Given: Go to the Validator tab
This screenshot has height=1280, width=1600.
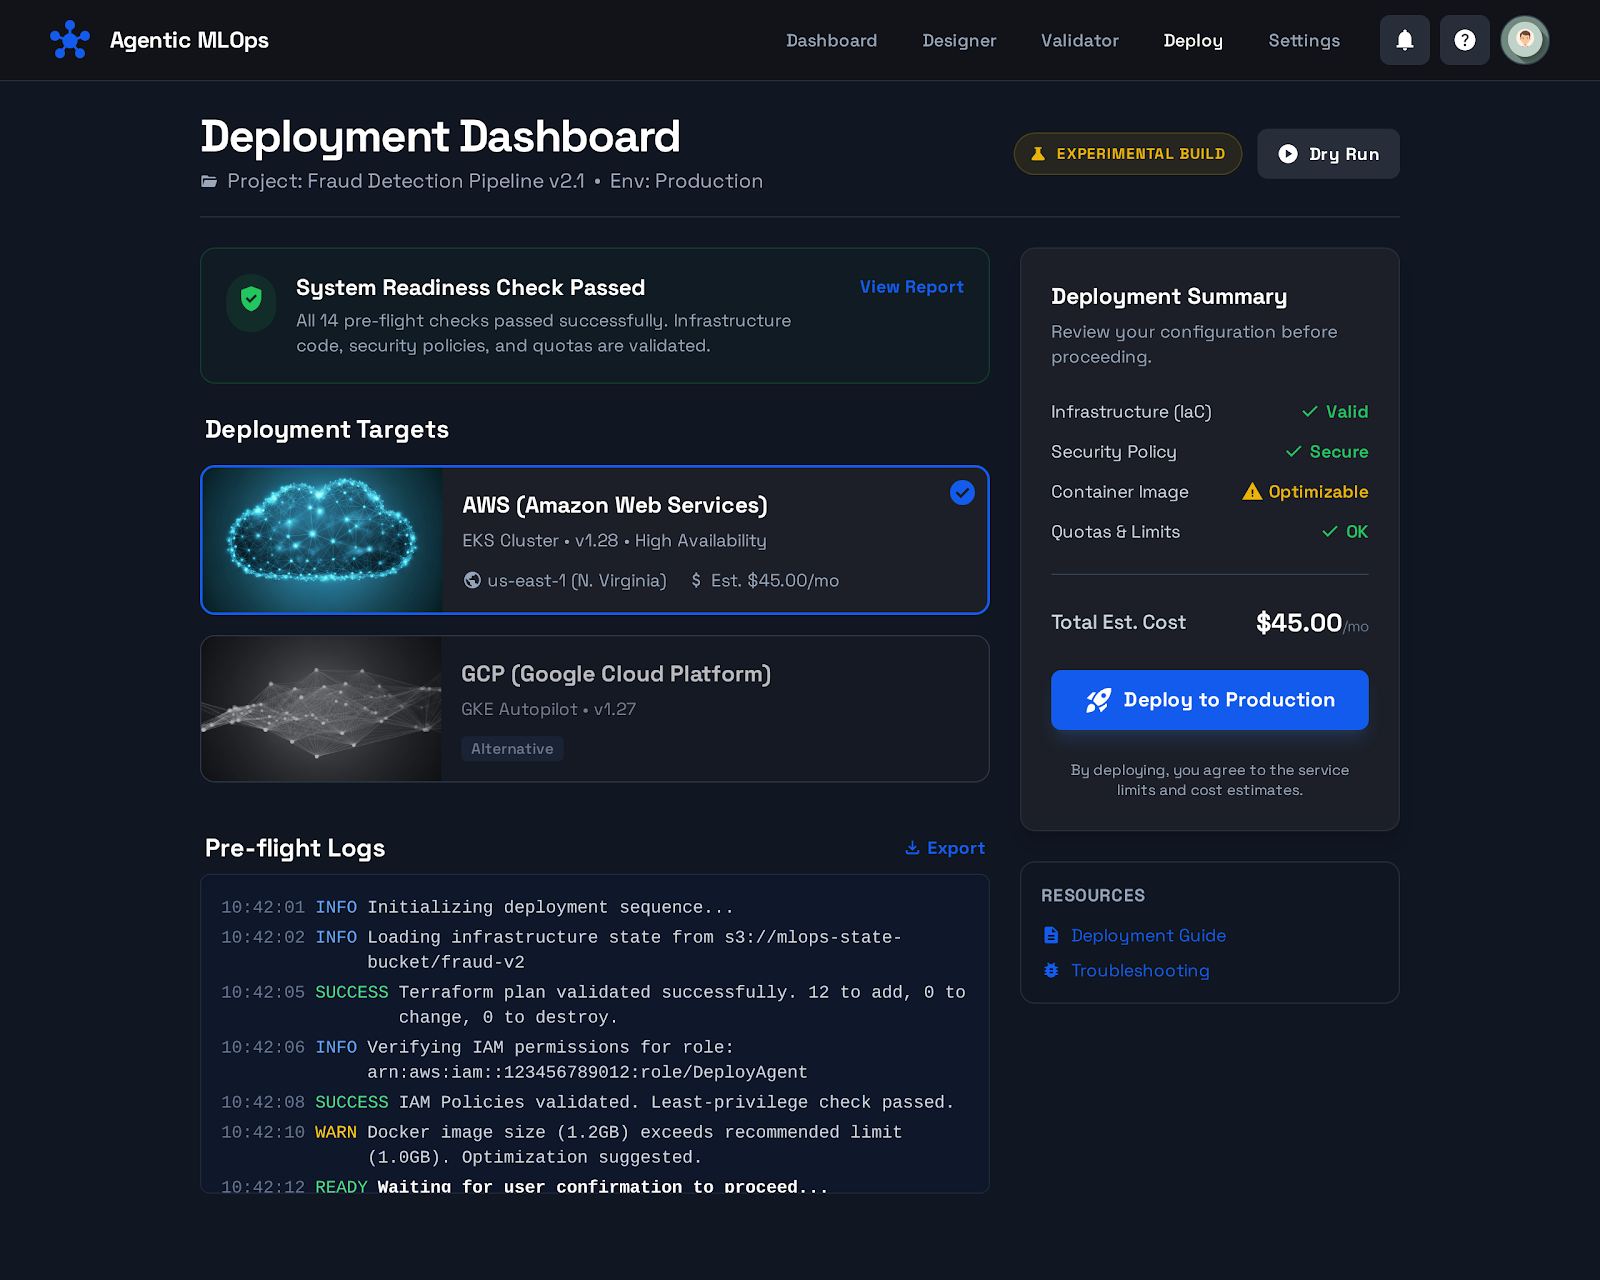Looking at the screenshot, I should pos(1079,40).
